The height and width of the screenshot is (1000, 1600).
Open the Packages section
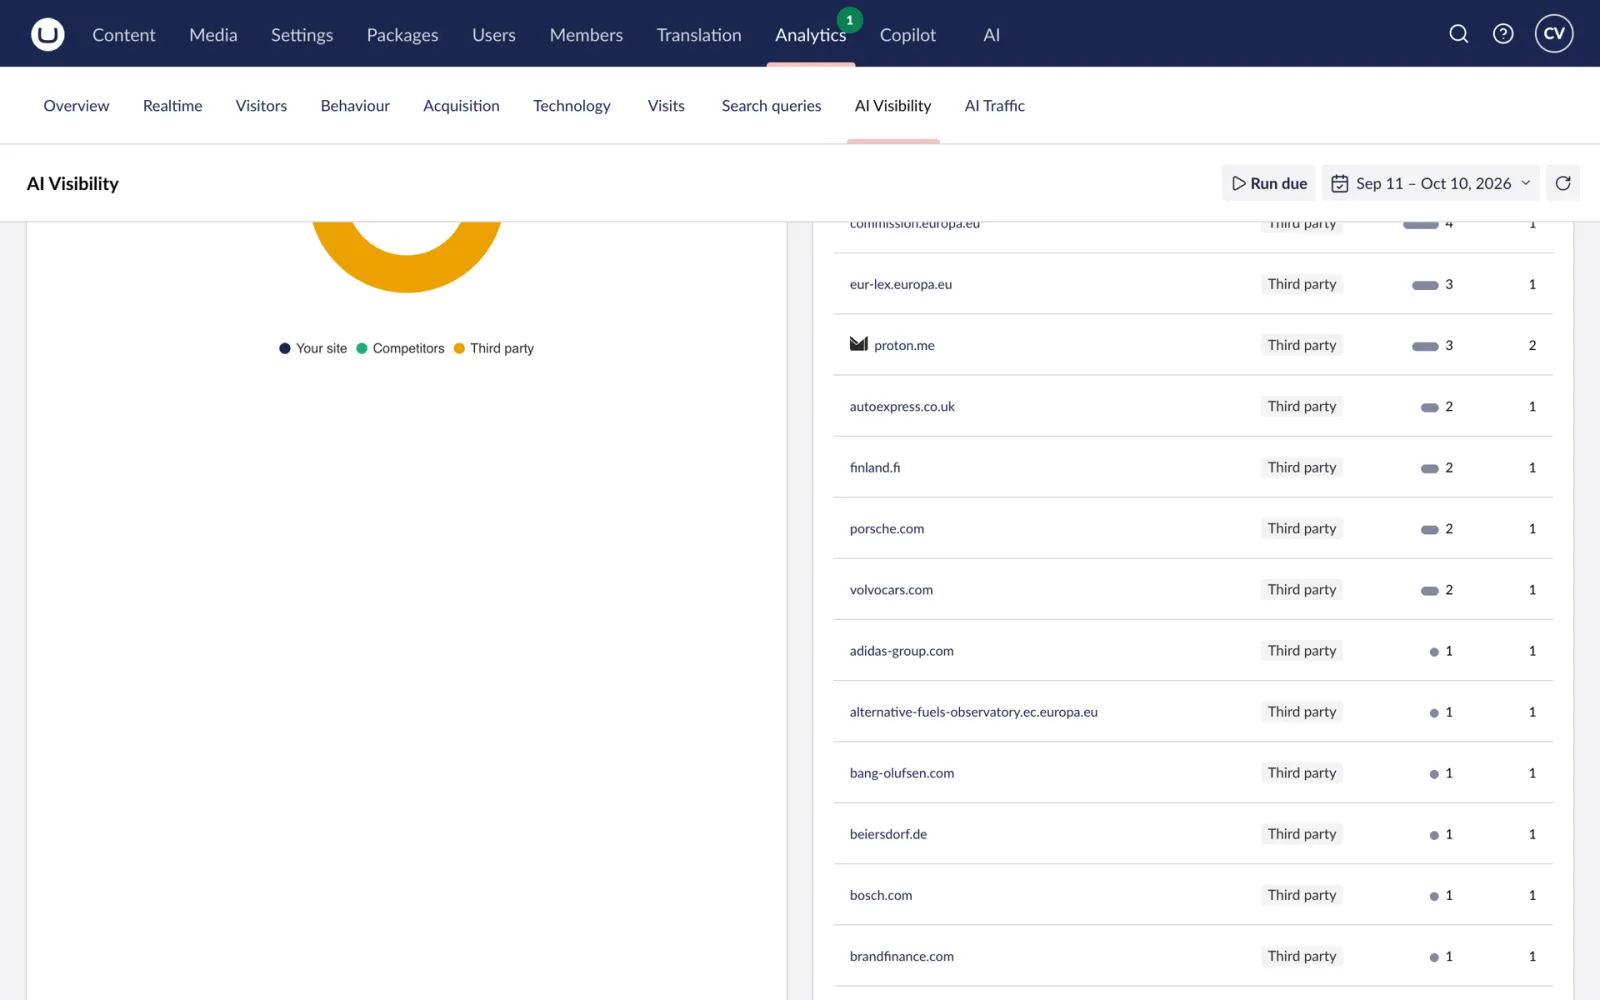(403, 35)
